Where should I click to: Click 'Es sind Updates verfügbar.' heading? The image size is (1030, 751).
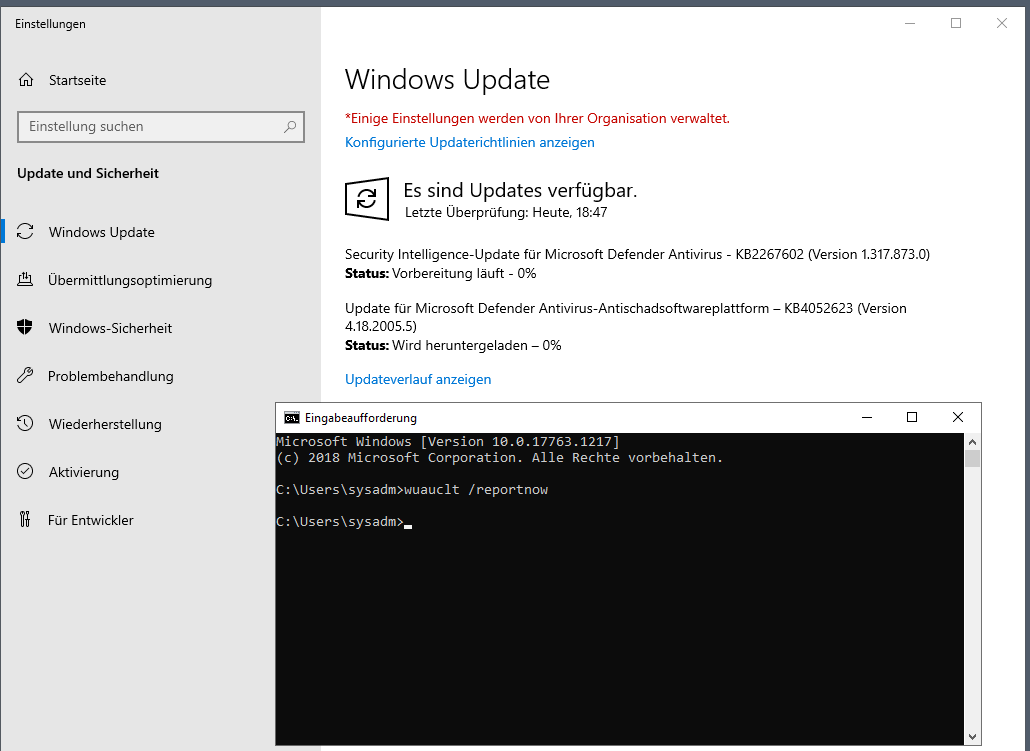click(520, 191)
